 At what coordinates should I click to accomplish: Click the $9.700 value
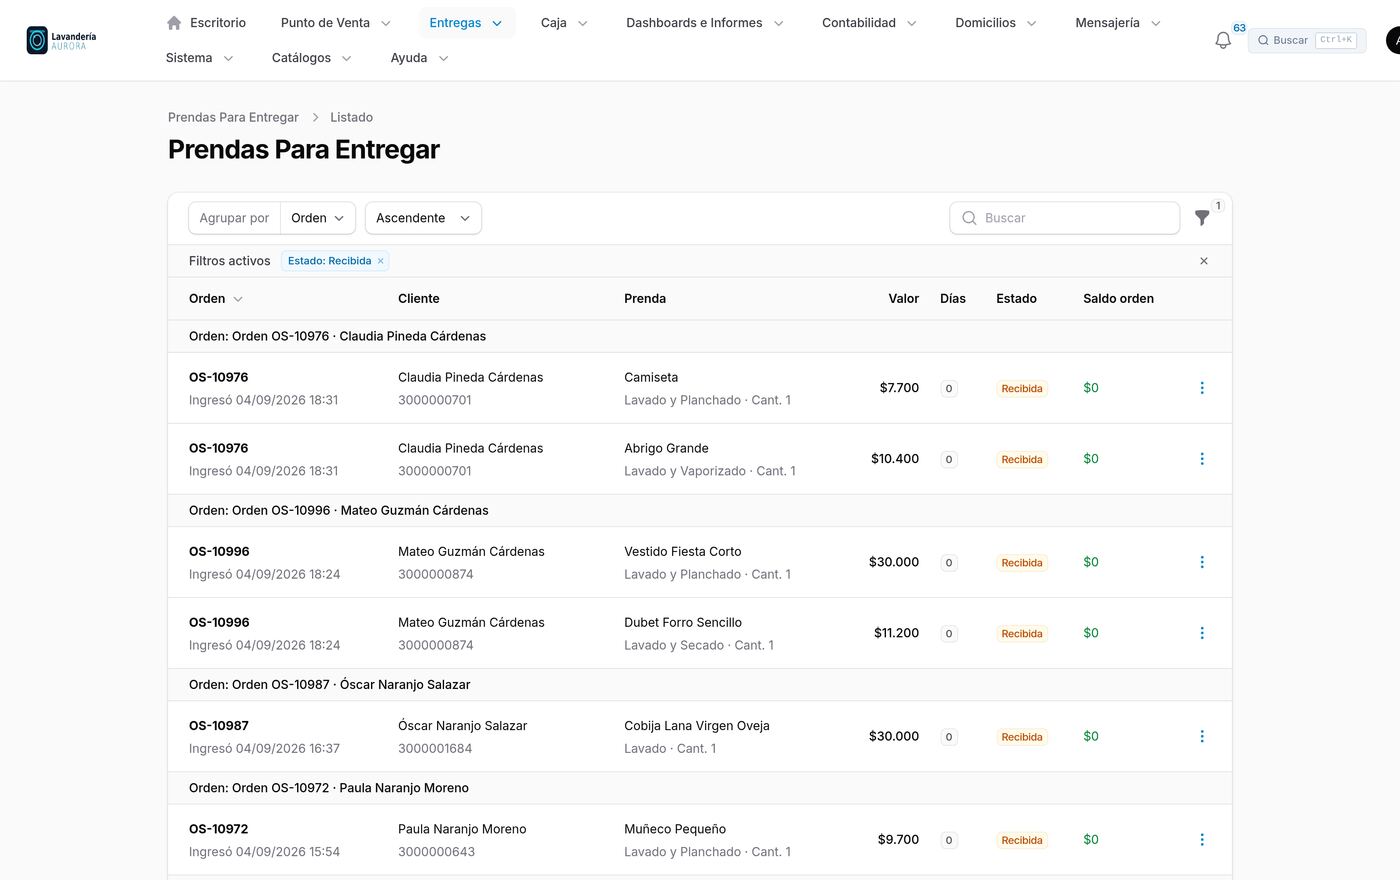pos(898,840)
